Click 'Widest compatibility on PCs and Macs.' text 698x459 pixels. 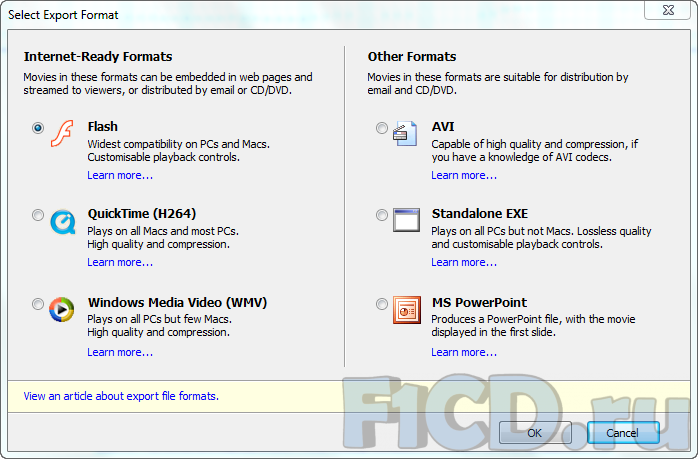[179, 144]
